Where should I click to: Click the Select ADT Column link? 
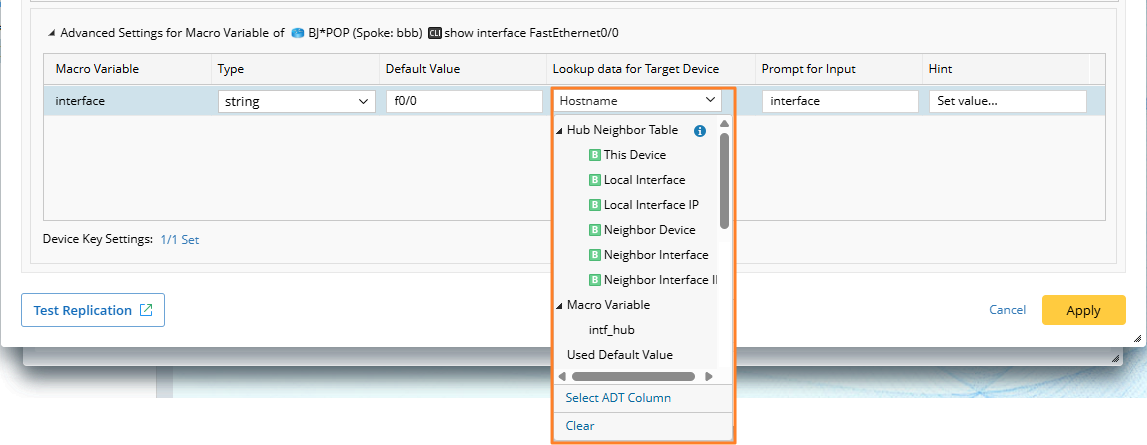[x=618, y=398]
